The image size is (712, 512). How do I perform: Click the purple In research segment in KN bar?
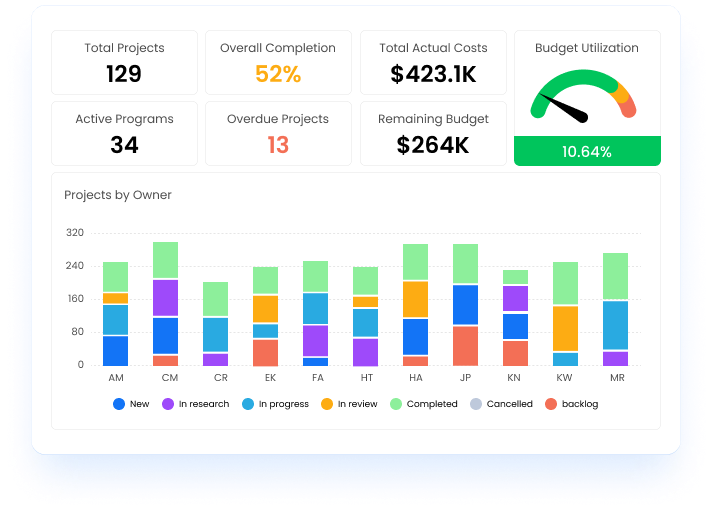coord(515,298)
